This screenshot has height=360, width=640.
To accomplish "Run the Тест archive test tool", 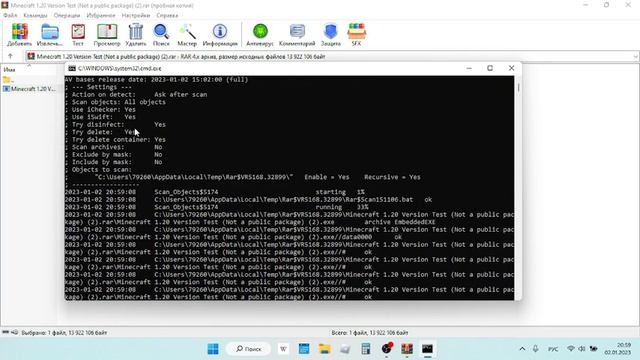I will tap(78, 34).
